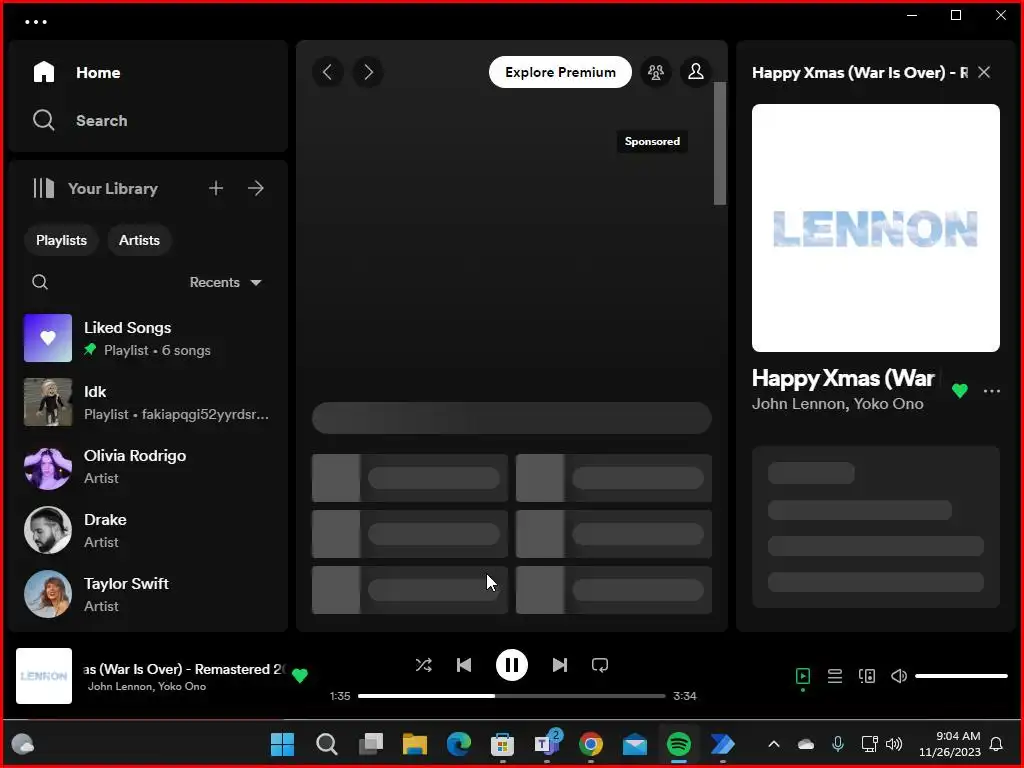Seek on the playback progress bar

click(511, 696)
